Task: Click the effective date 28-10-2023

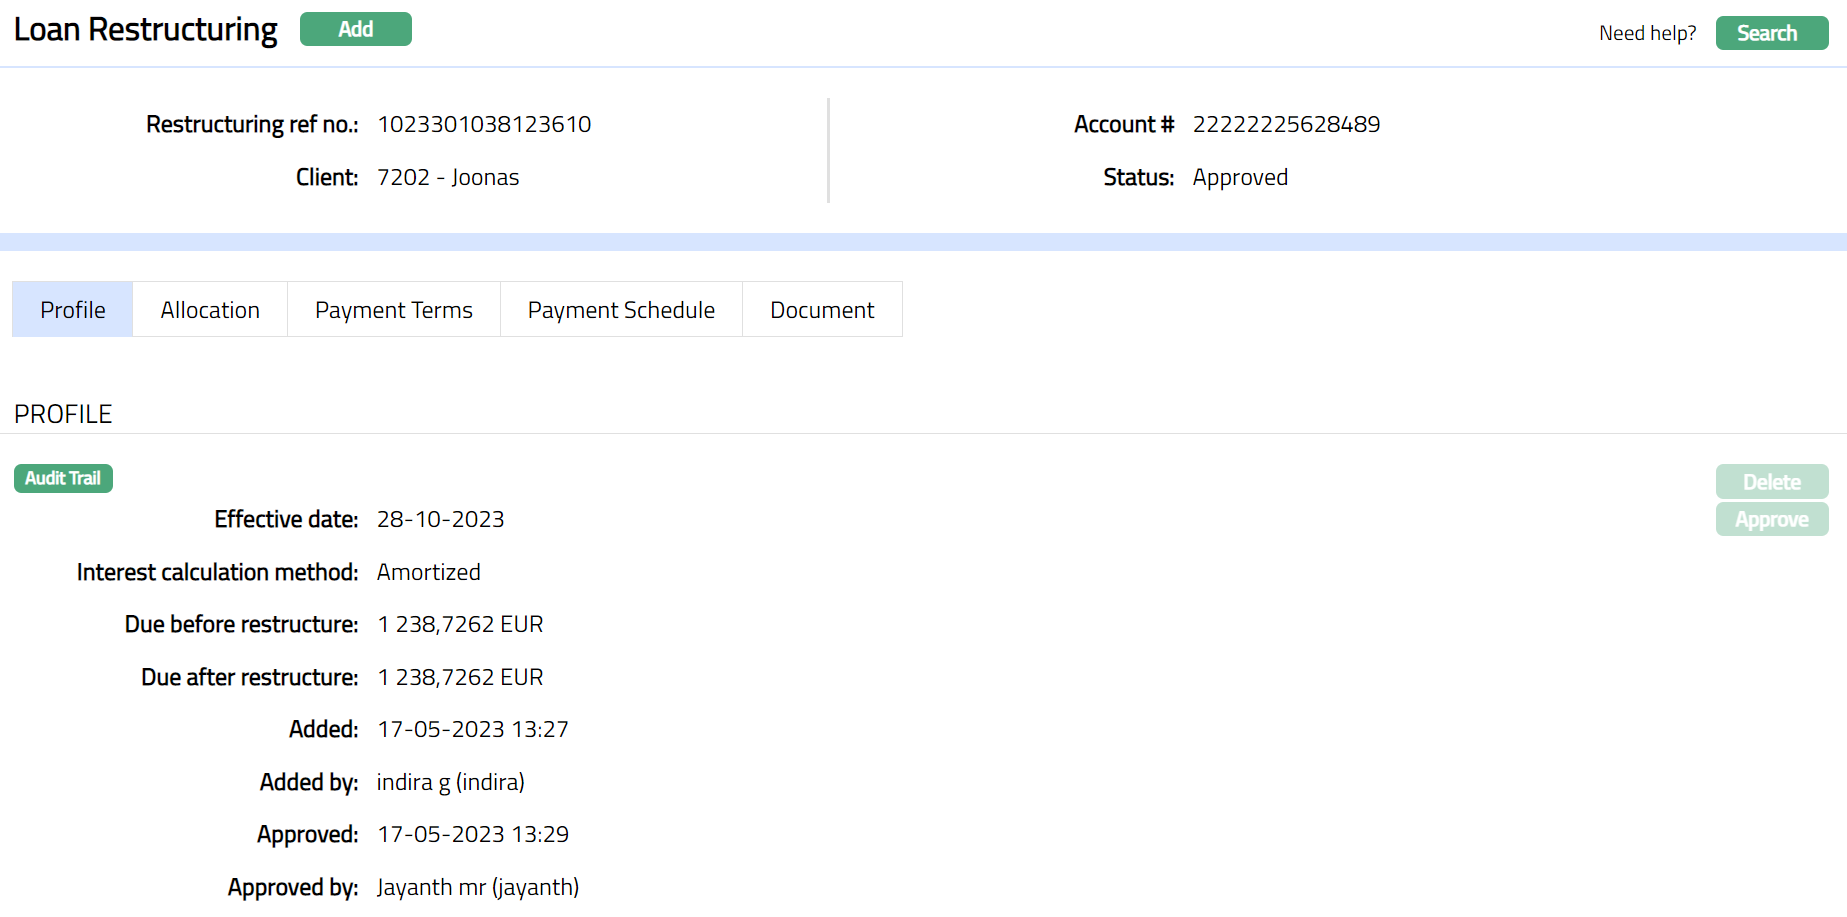Action: tap(440, 519)
